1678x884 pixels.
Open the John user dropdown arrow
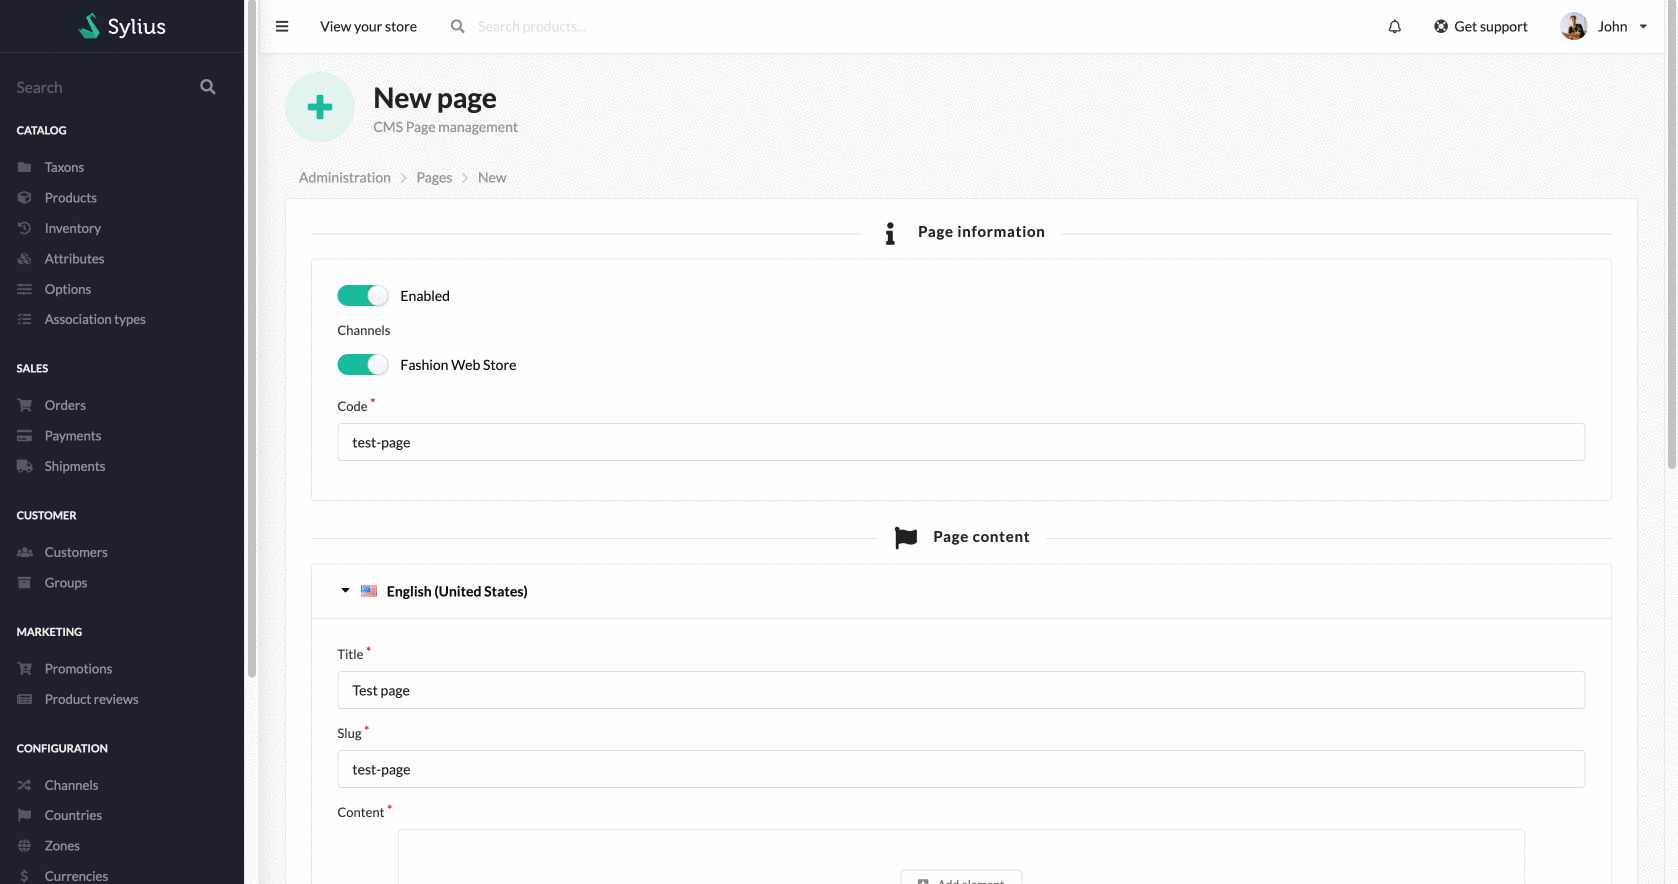1643,27
